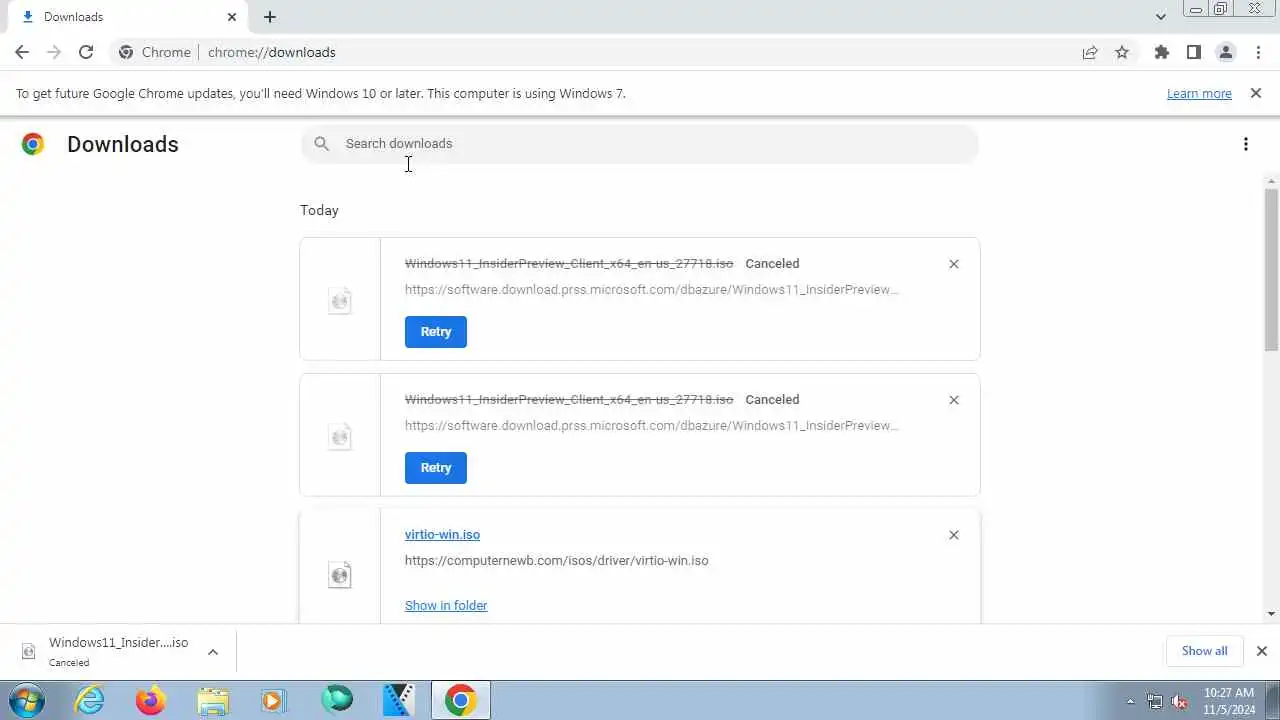Remove second canceled Windows11 download from list
1280x720 pixels.
[x=953, y=400]
